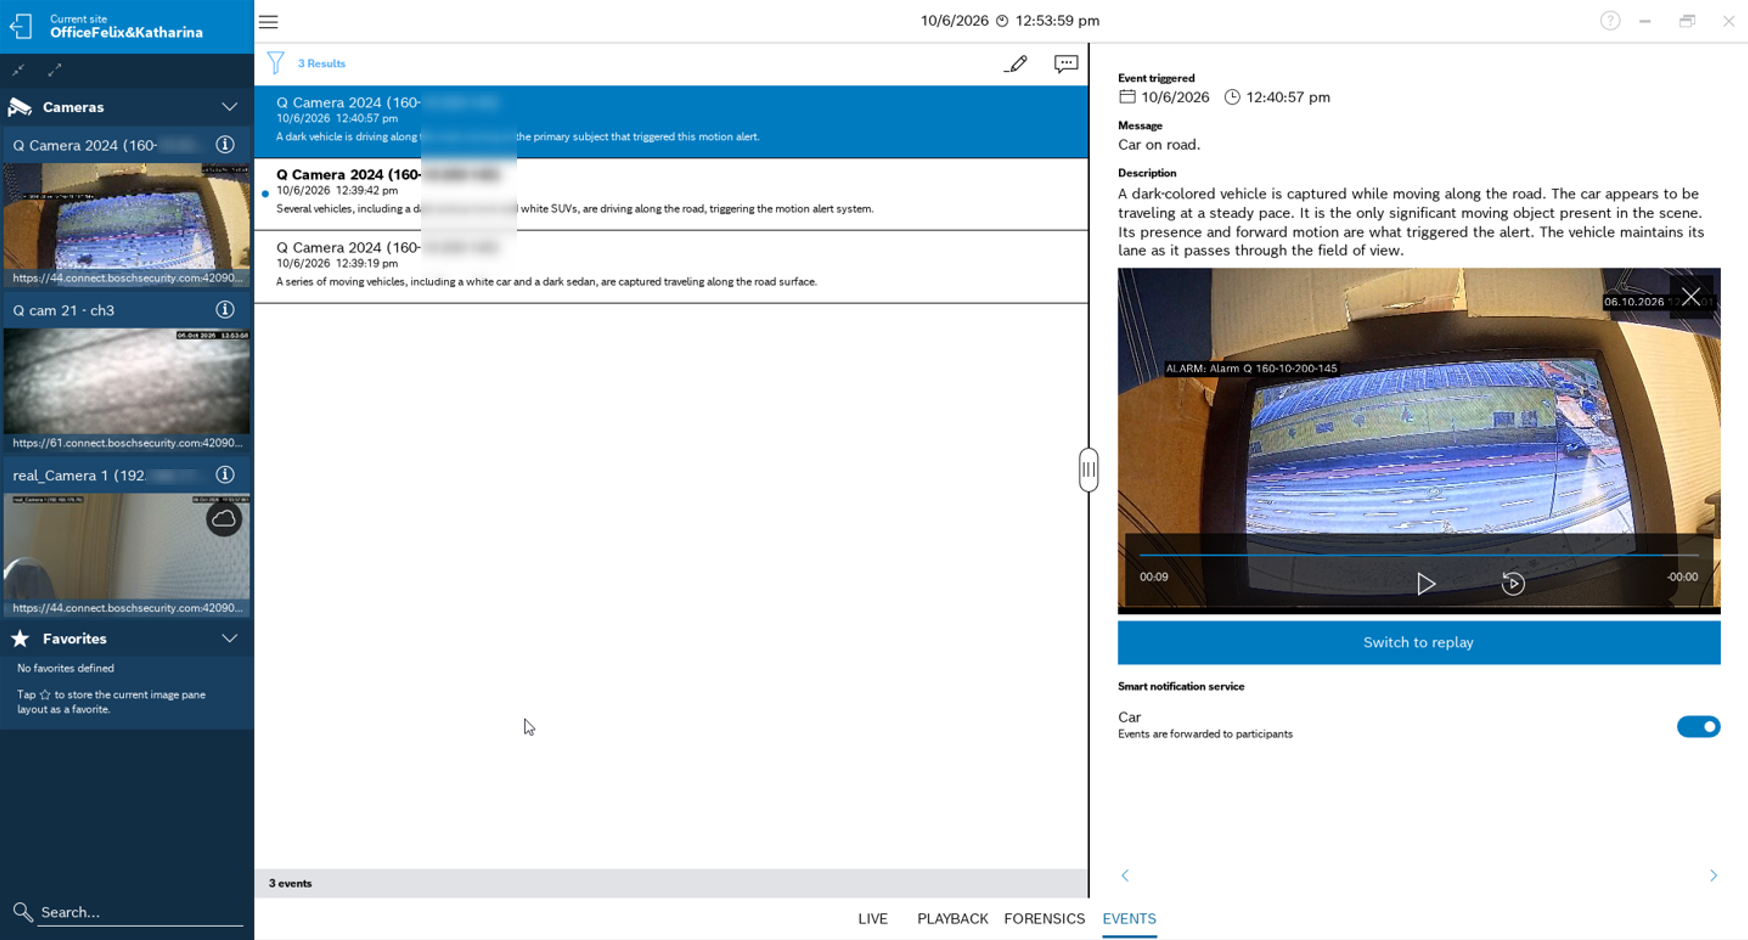Click the Search input field
This screenshot has width=1748, height=940.
[x=140, y=912]
